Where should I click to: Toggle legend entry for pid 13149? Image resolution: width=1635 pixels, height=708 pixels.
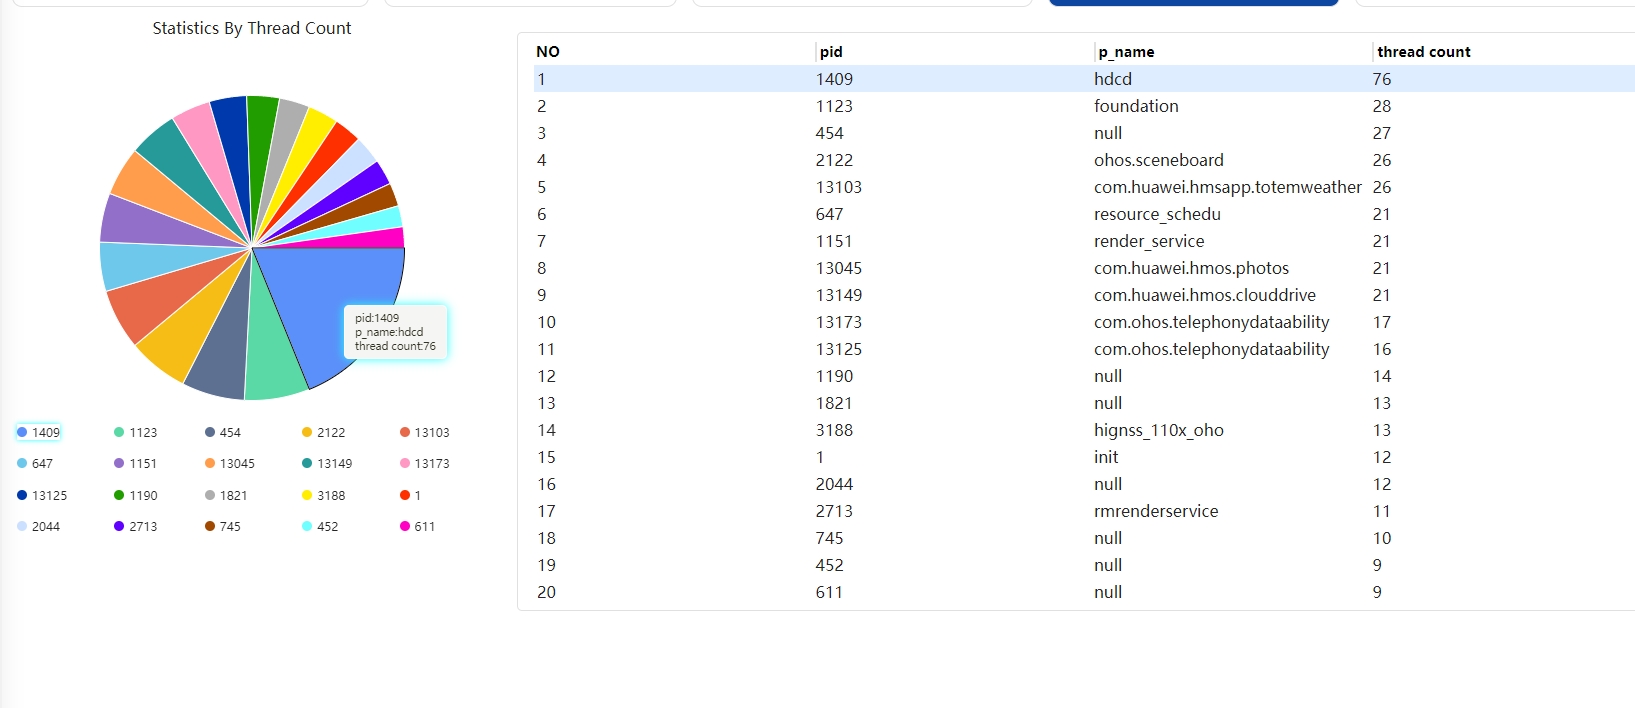(x=327, y=463)
